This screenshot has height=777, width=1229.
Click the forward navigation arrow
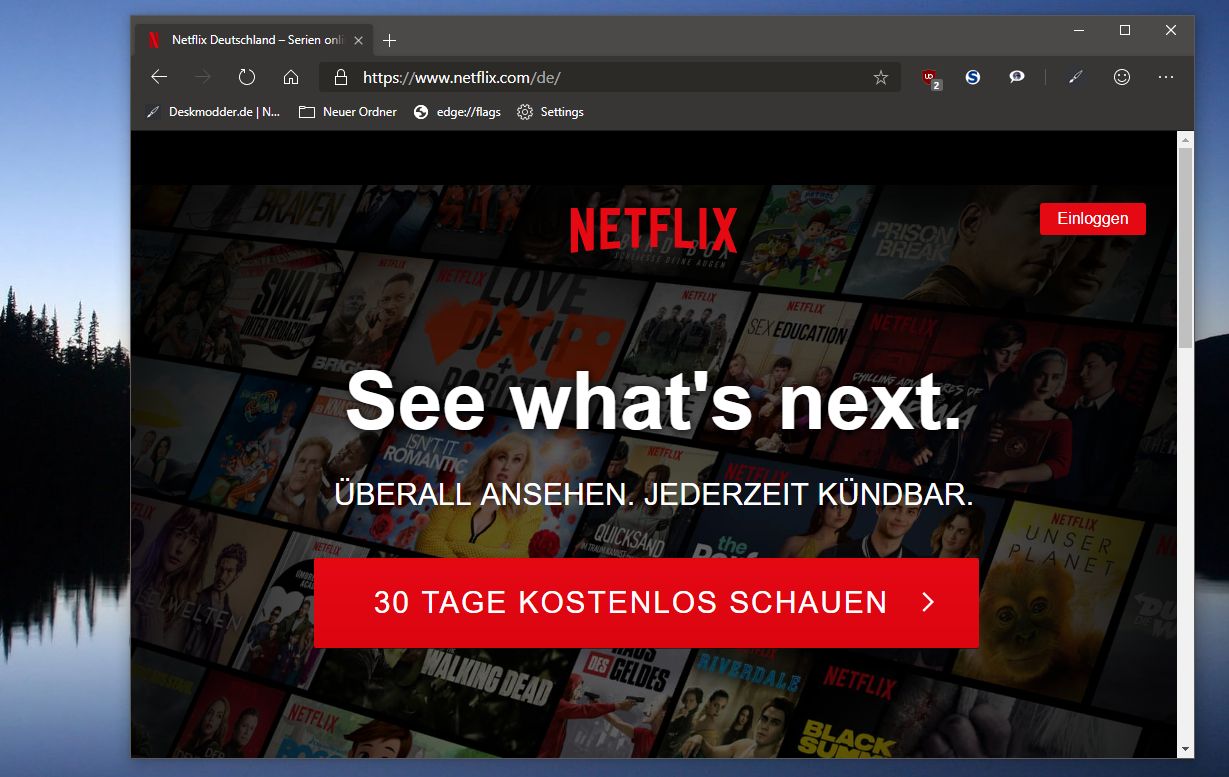[x=203, y=77]
